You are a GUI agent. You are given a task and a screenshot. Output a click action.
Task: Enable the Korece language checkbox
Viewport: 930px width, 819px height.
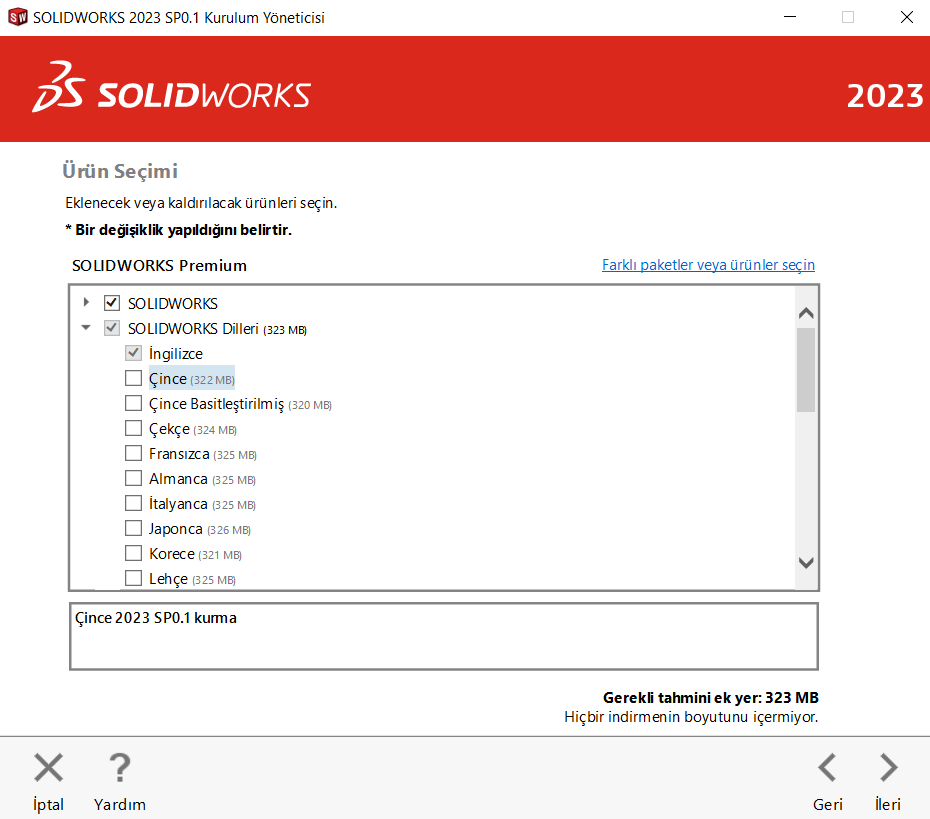133,553
